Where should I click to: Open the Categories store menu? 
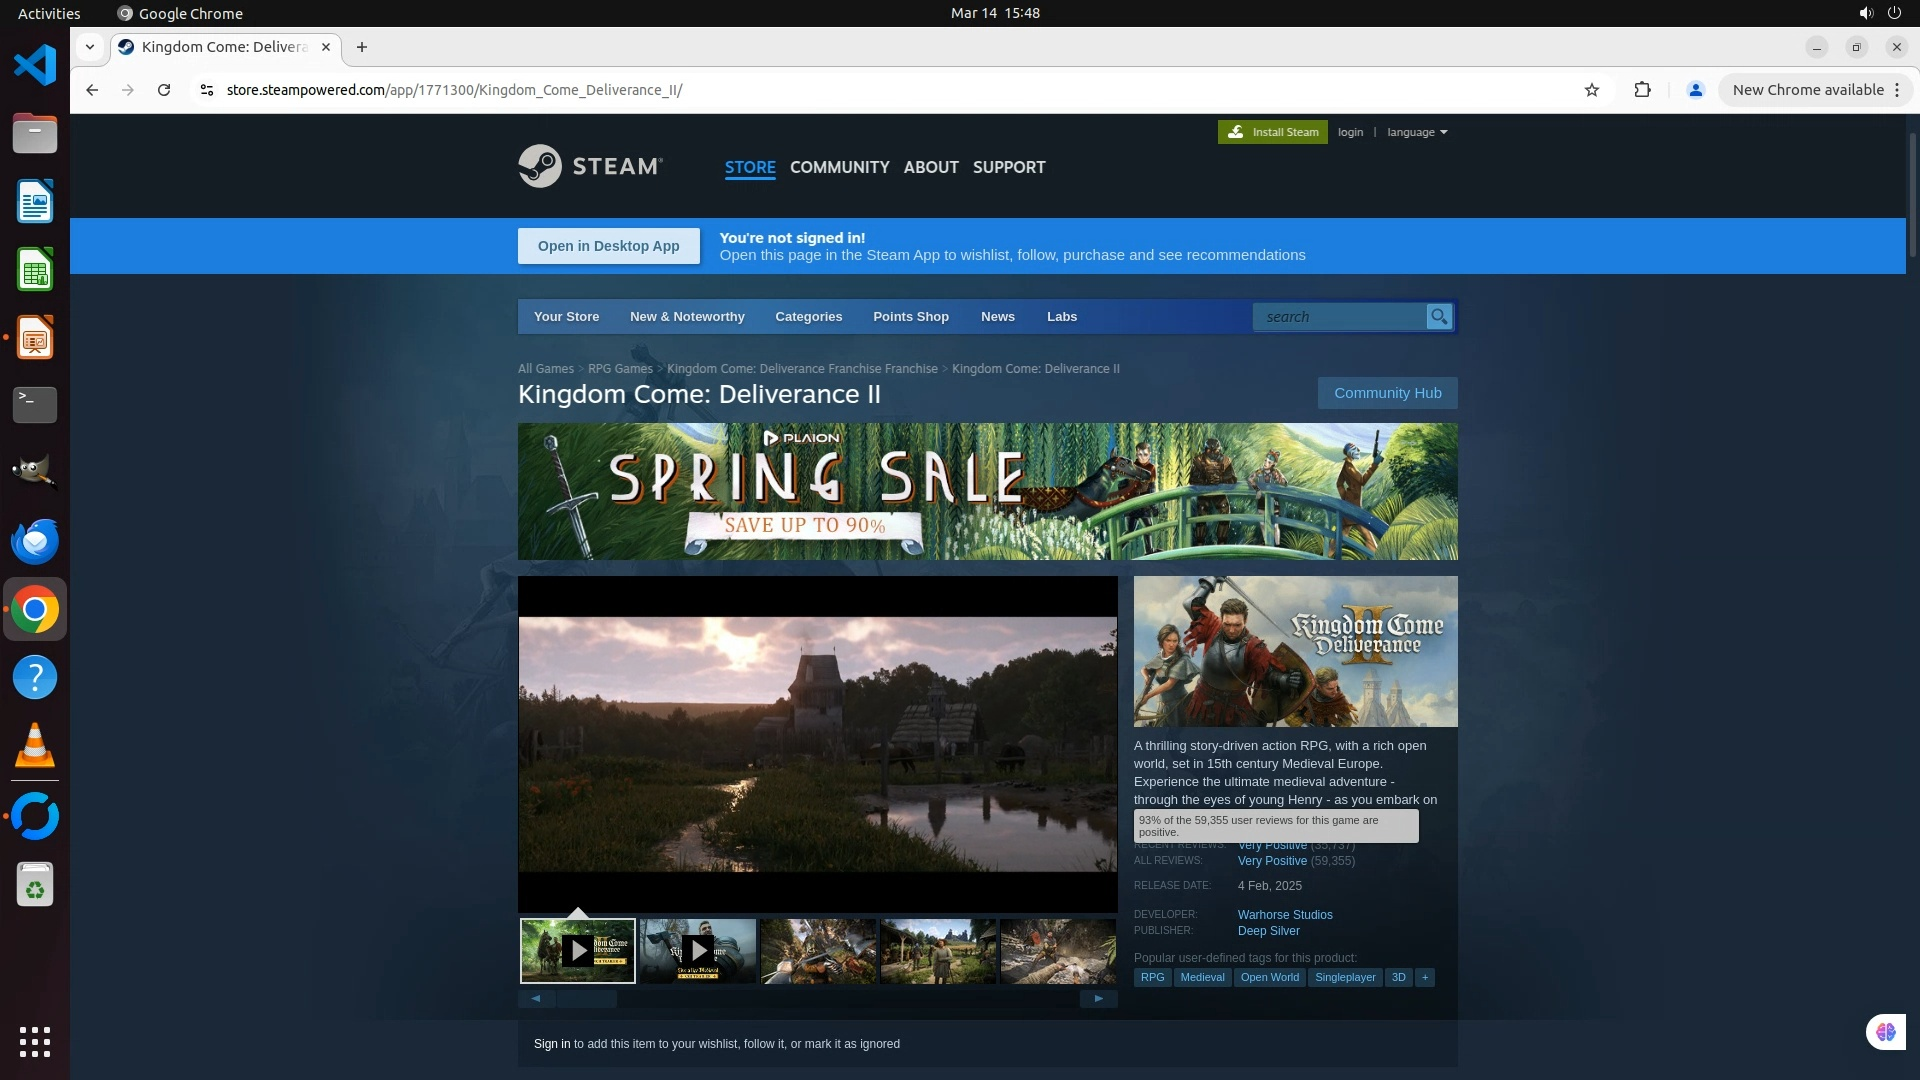pyautogui.click(x=808, y=317)
